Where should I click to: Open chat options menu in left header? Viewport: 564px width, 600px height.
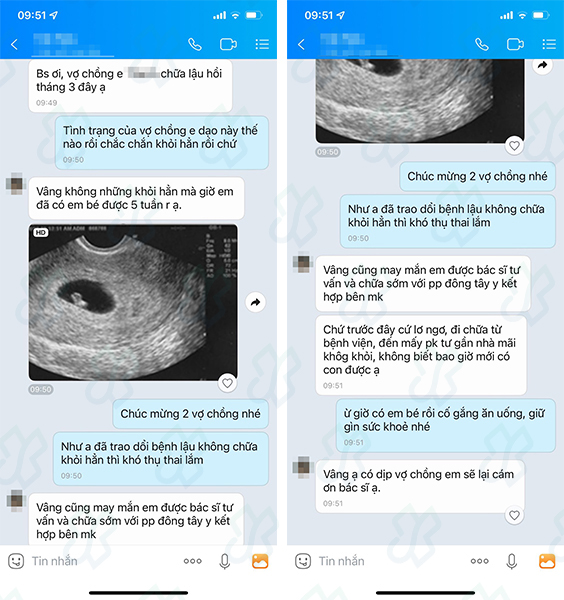tap(262, 44)
